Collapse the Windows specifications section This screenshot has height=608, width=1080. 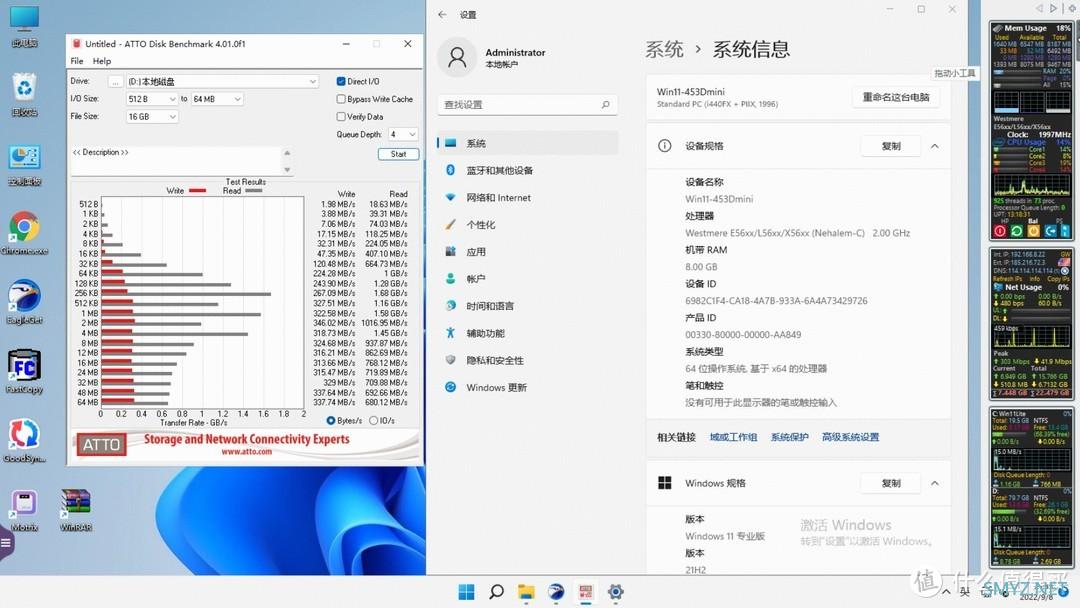(x=935, y=483)
